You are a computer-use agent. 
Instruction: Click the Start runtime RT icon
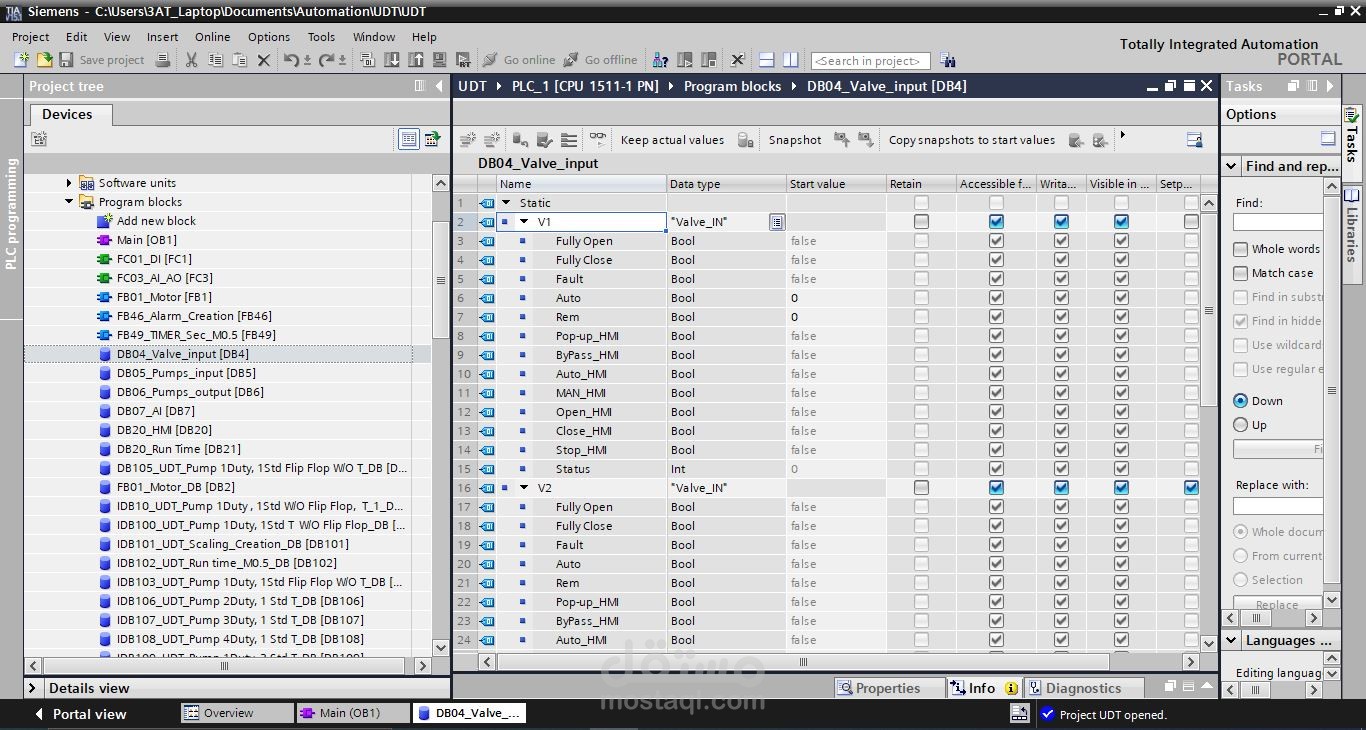463,60
